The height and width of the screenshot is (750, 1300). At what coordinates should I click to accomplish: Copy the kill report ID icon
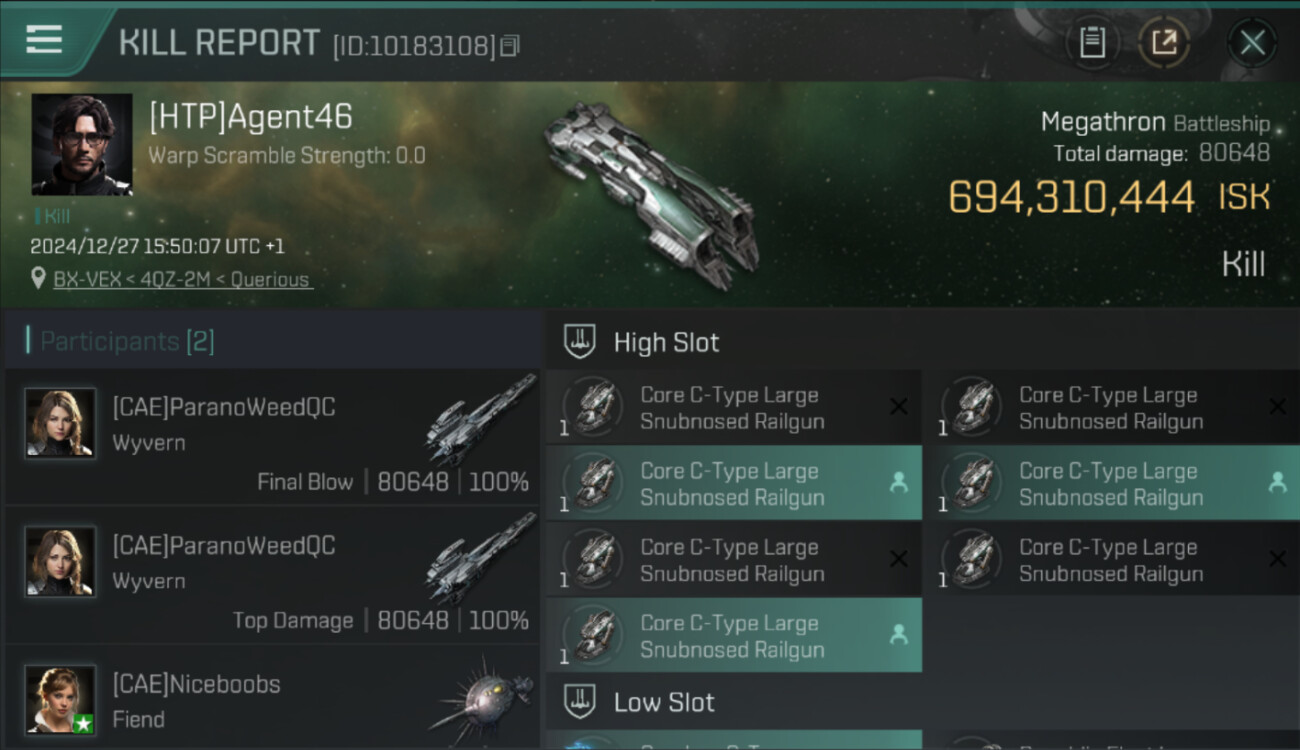tap(510, 46)
